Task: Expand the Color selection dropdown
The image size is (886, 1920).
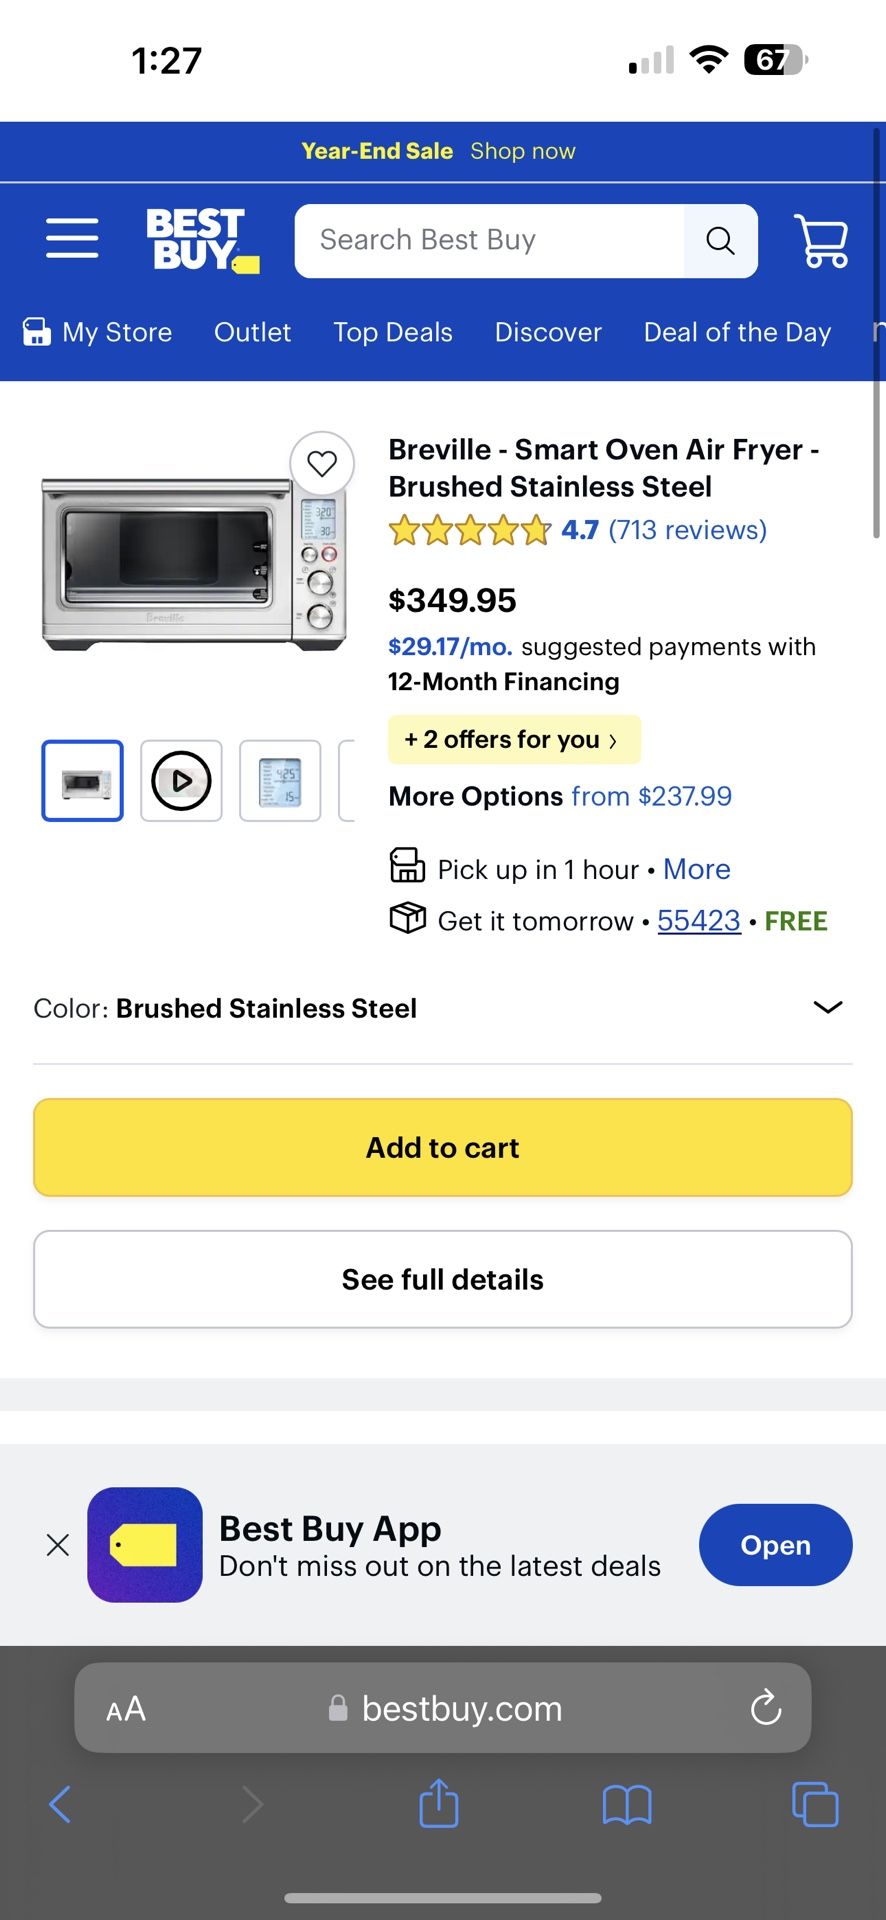Action: coord(828,1007)
